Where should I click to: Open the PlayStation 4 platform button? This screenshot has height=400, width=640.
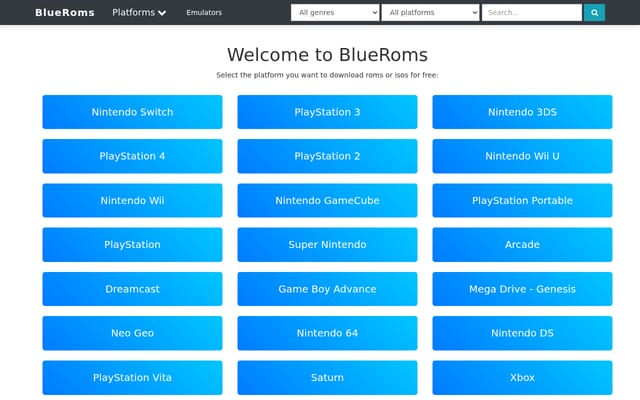pyautogui.click(x=132, y=156)
